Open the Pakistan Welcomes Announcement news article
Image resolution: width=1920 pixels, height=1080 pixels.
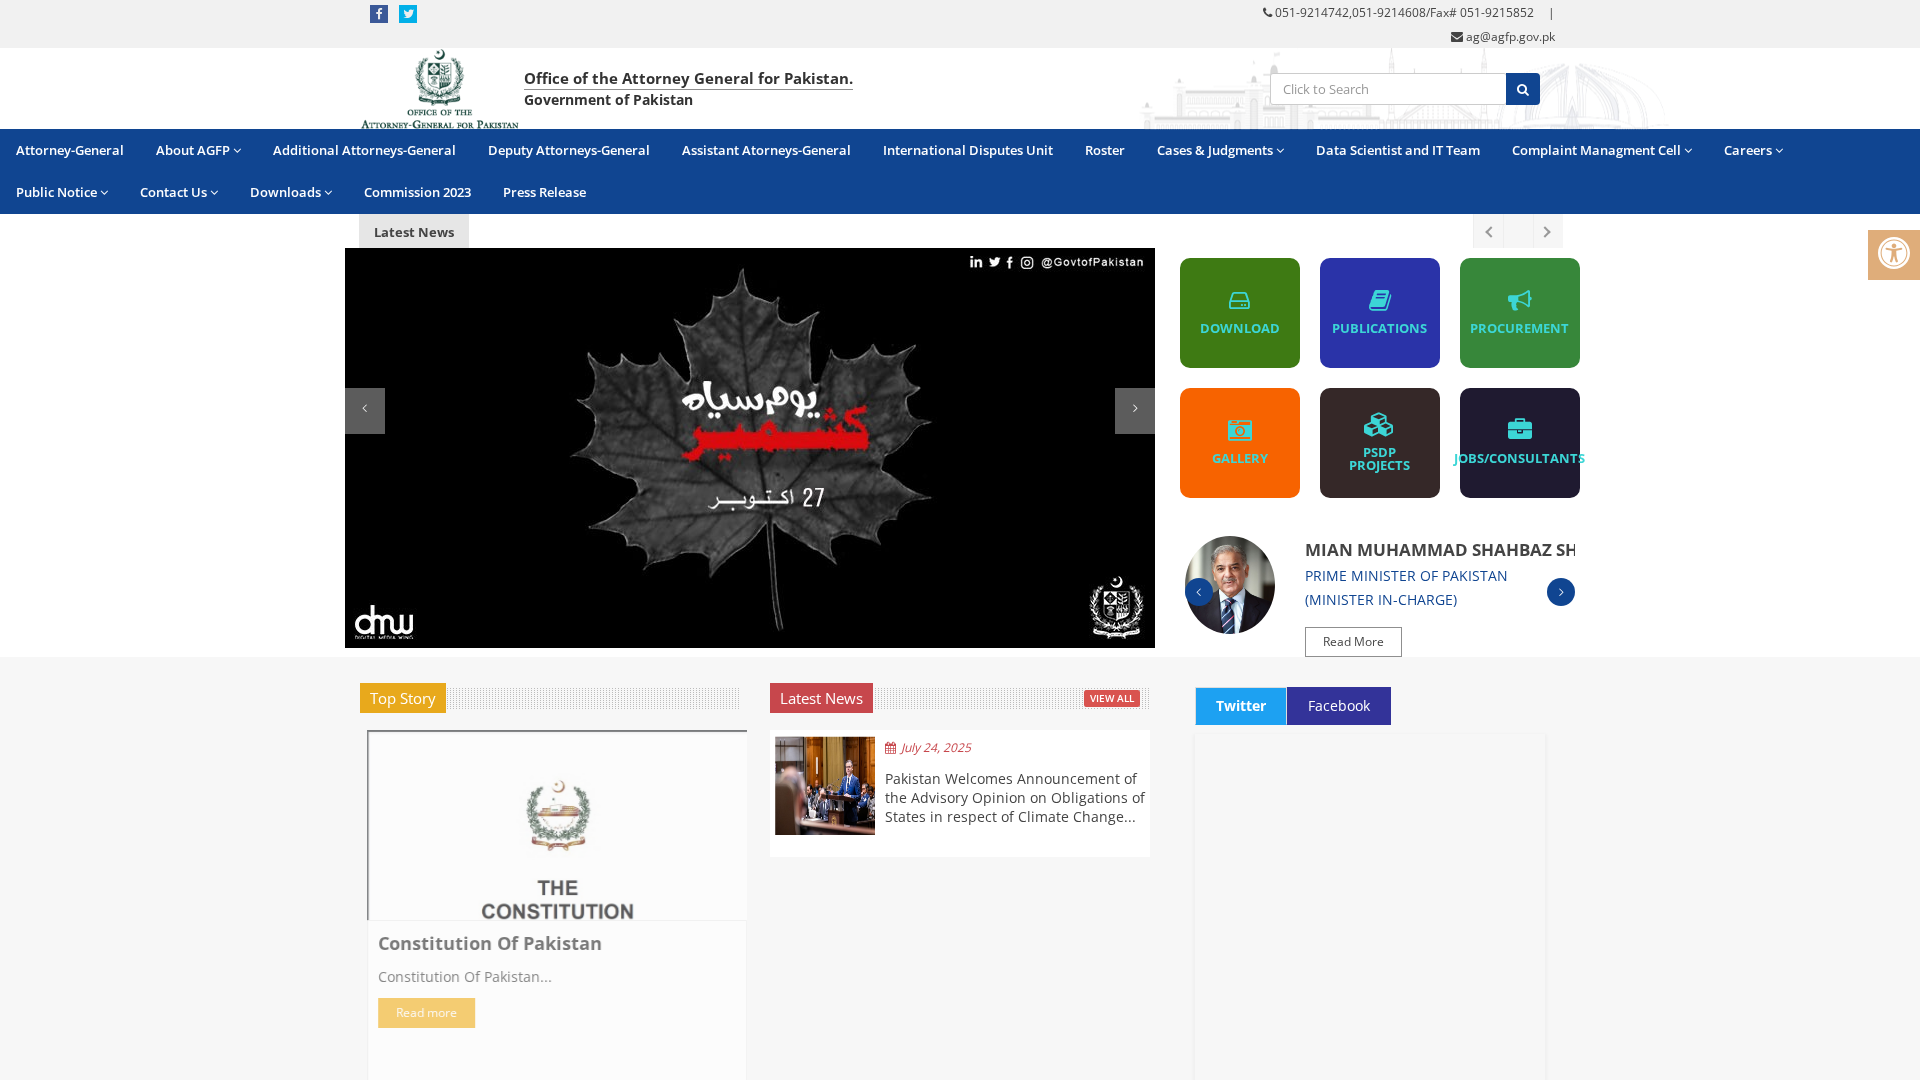pyautogui.click(x=1014, y=798)
